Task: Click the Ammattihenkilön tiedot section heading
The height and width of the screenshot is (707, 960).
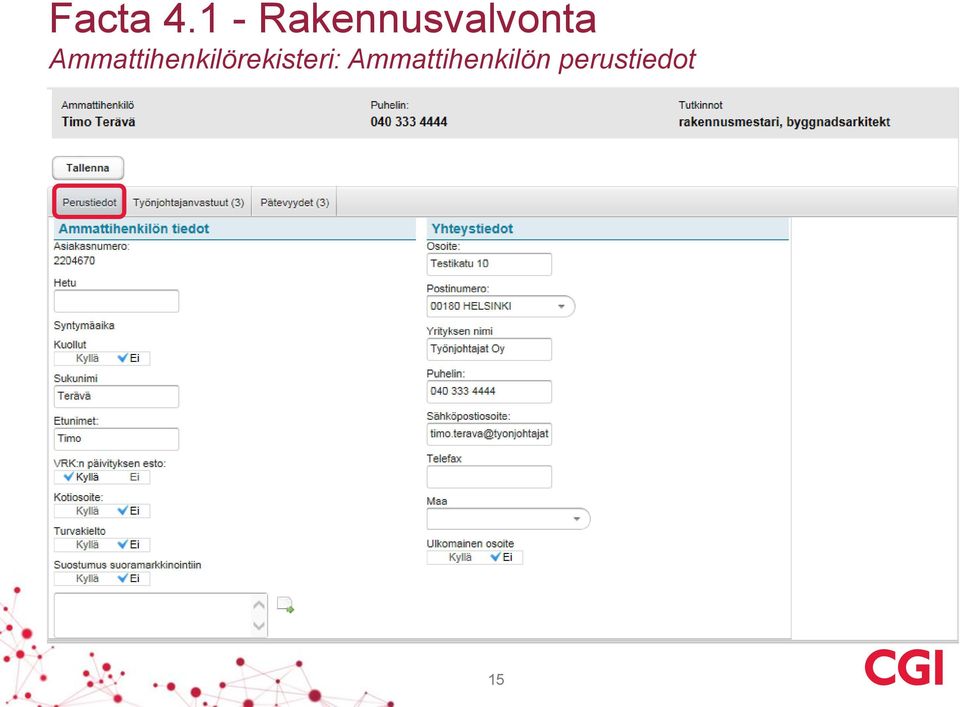Action: [x=133, y=229]
